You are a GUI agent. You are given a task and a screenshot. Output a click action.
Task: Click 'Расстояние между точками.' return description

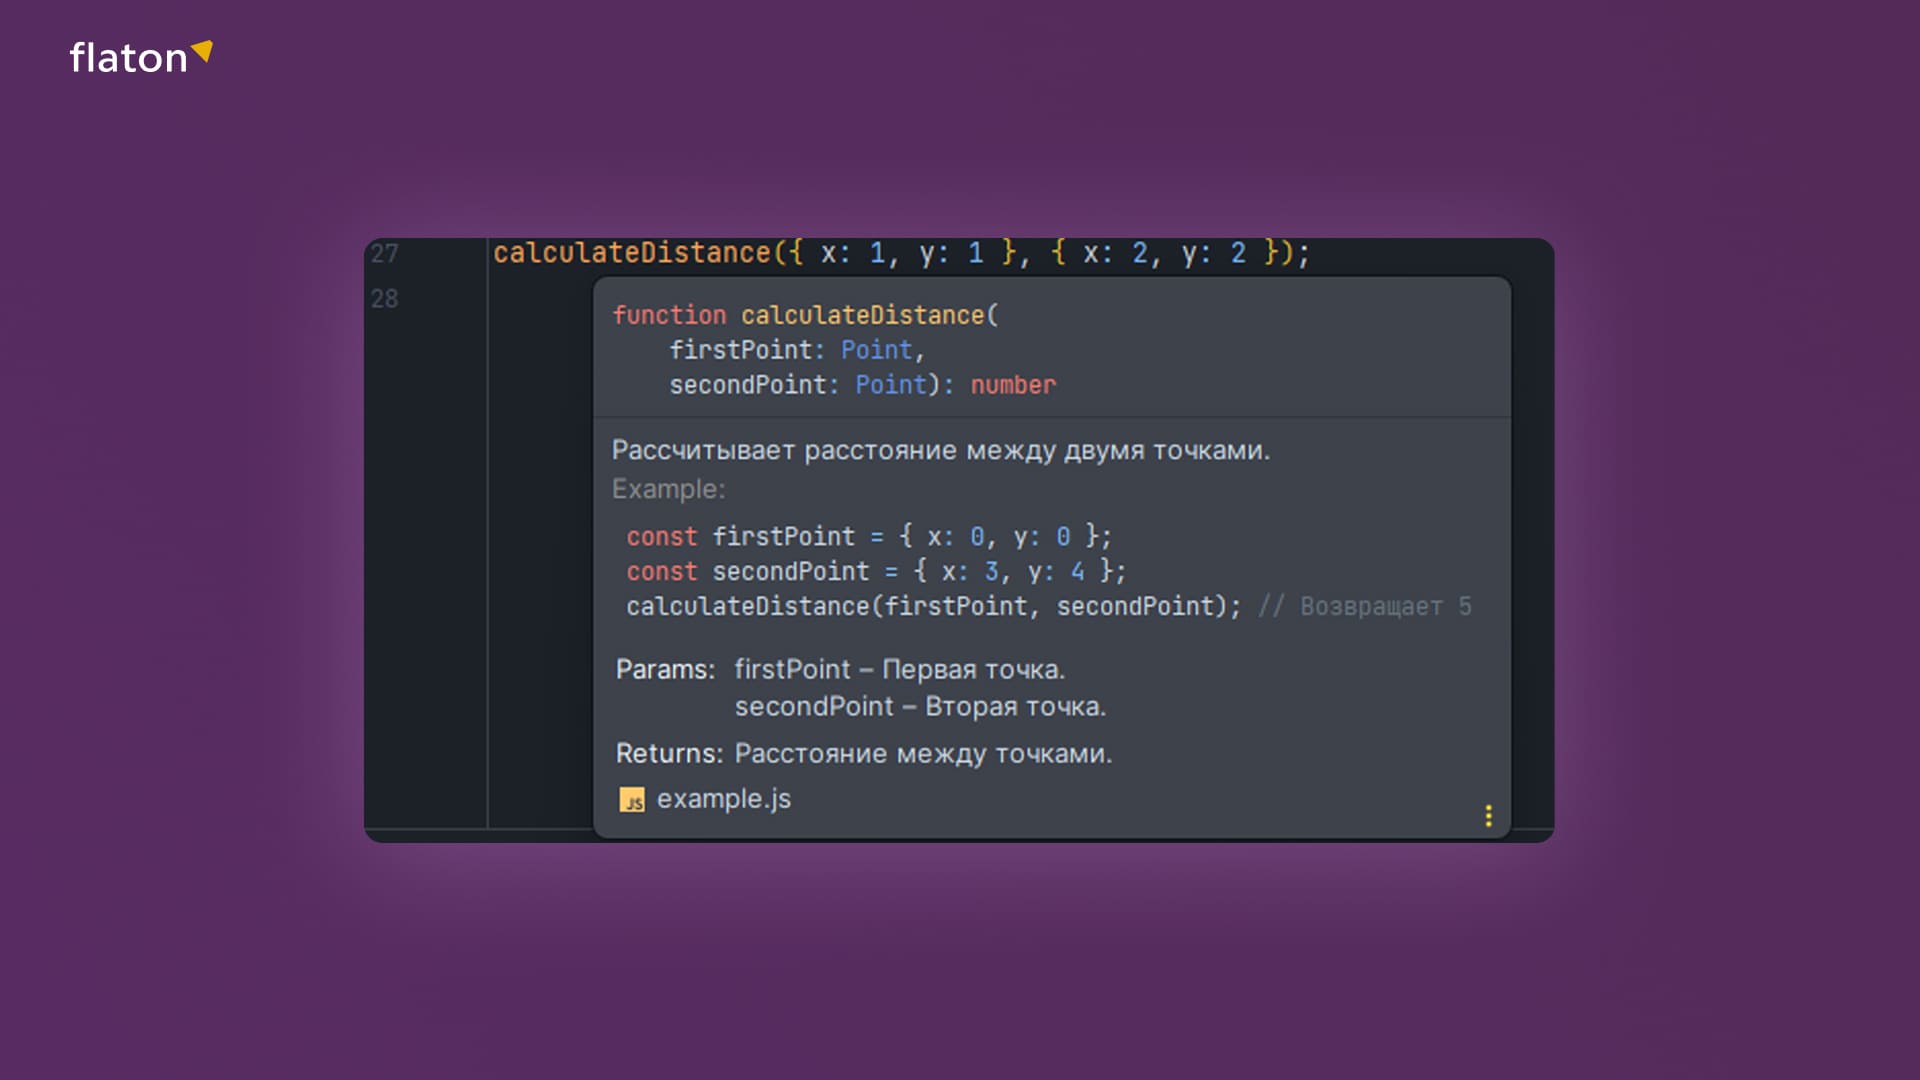click(x=923, y=754)
